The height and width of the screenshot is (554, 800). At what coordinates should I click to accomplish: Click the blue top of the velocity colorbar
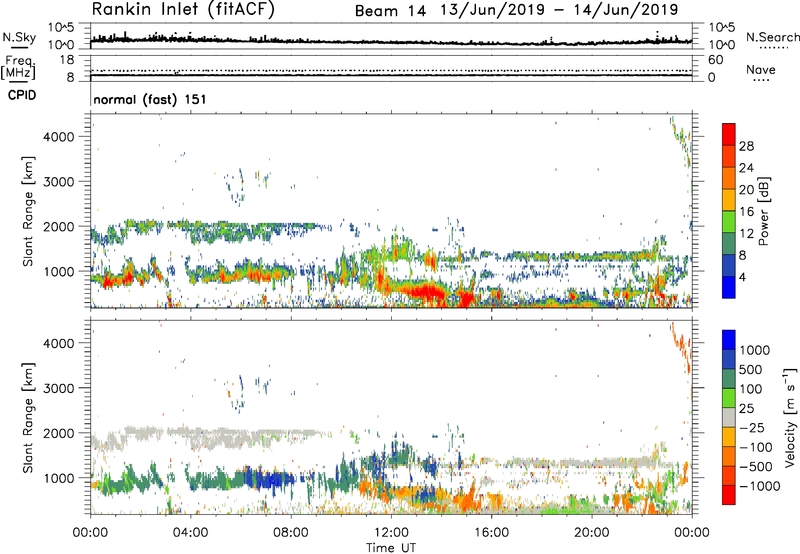click(729, 340)
